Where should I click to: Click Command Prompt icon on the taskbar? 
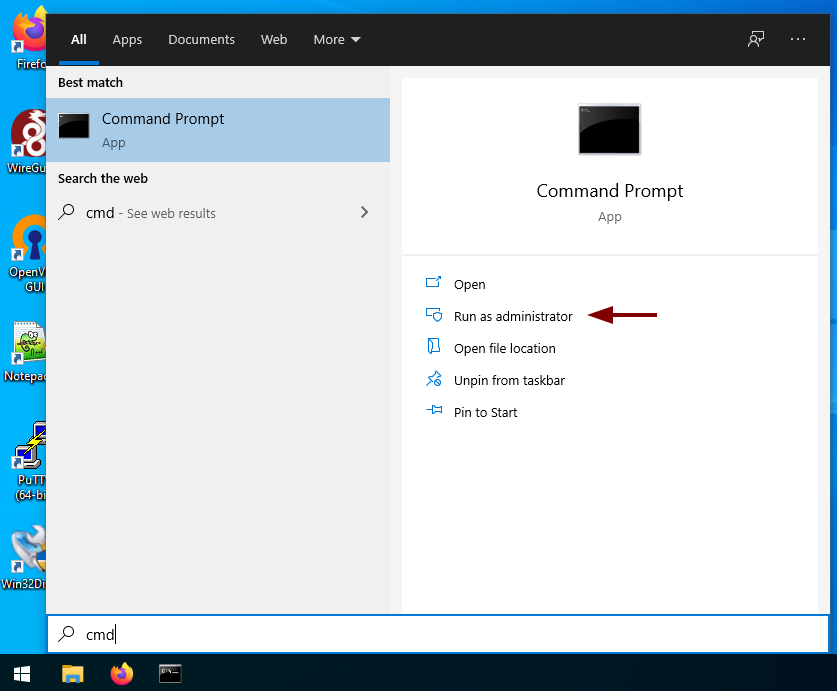170,673
